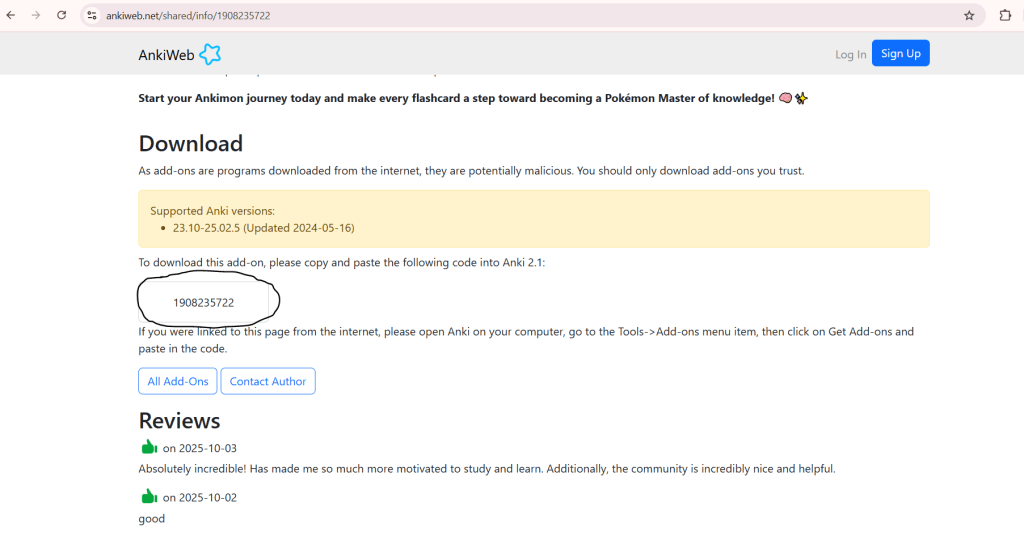Open site information icon in address bar
The image size is (1024, 536).
point(92,16)
